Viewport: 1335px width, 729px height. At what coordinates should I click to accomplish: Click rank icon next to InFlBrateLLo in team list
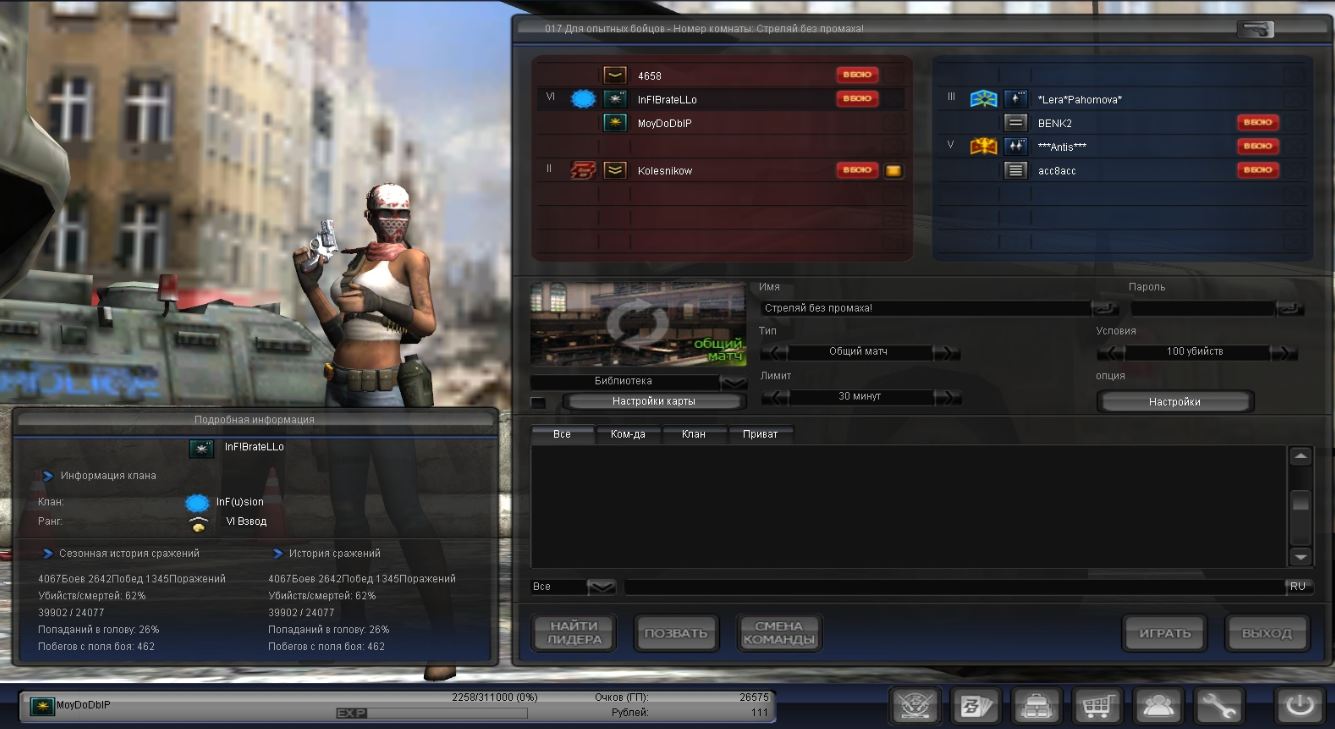coord(614,99)
